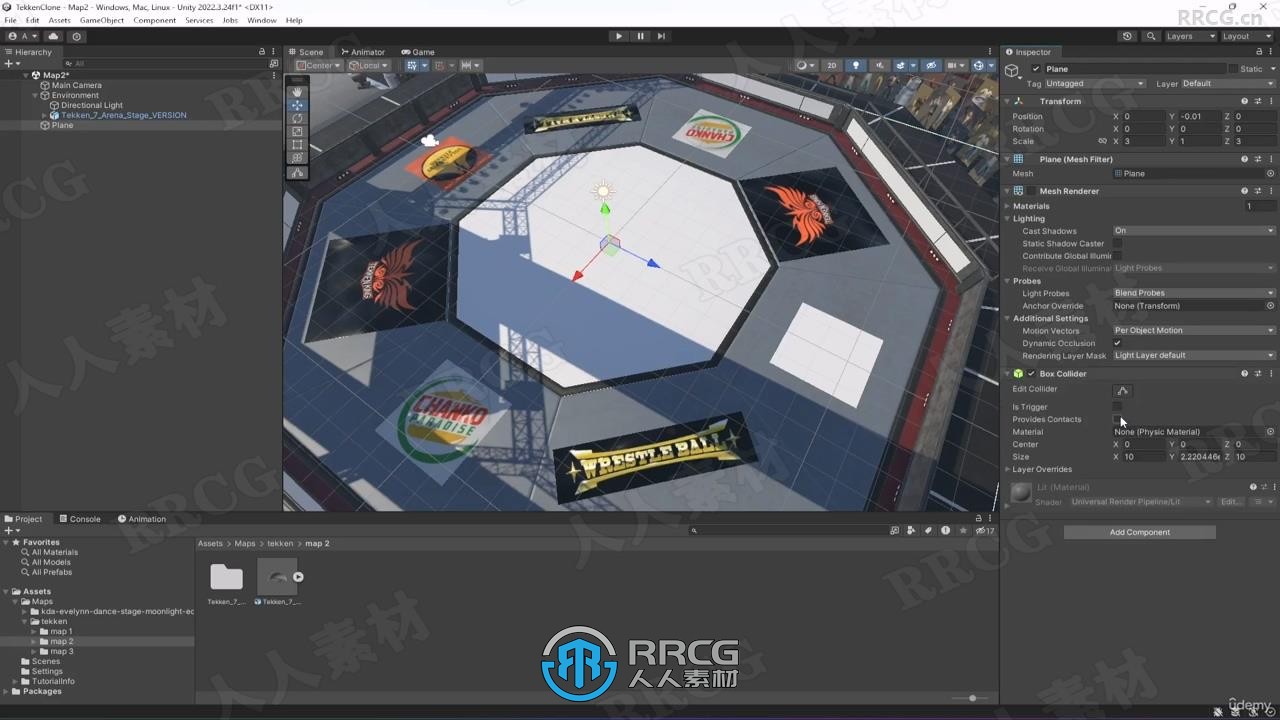This screenshot has height=720, width=1280.
Task: Toggle the Plane object active checkbox
Action: click(1036, 69)
